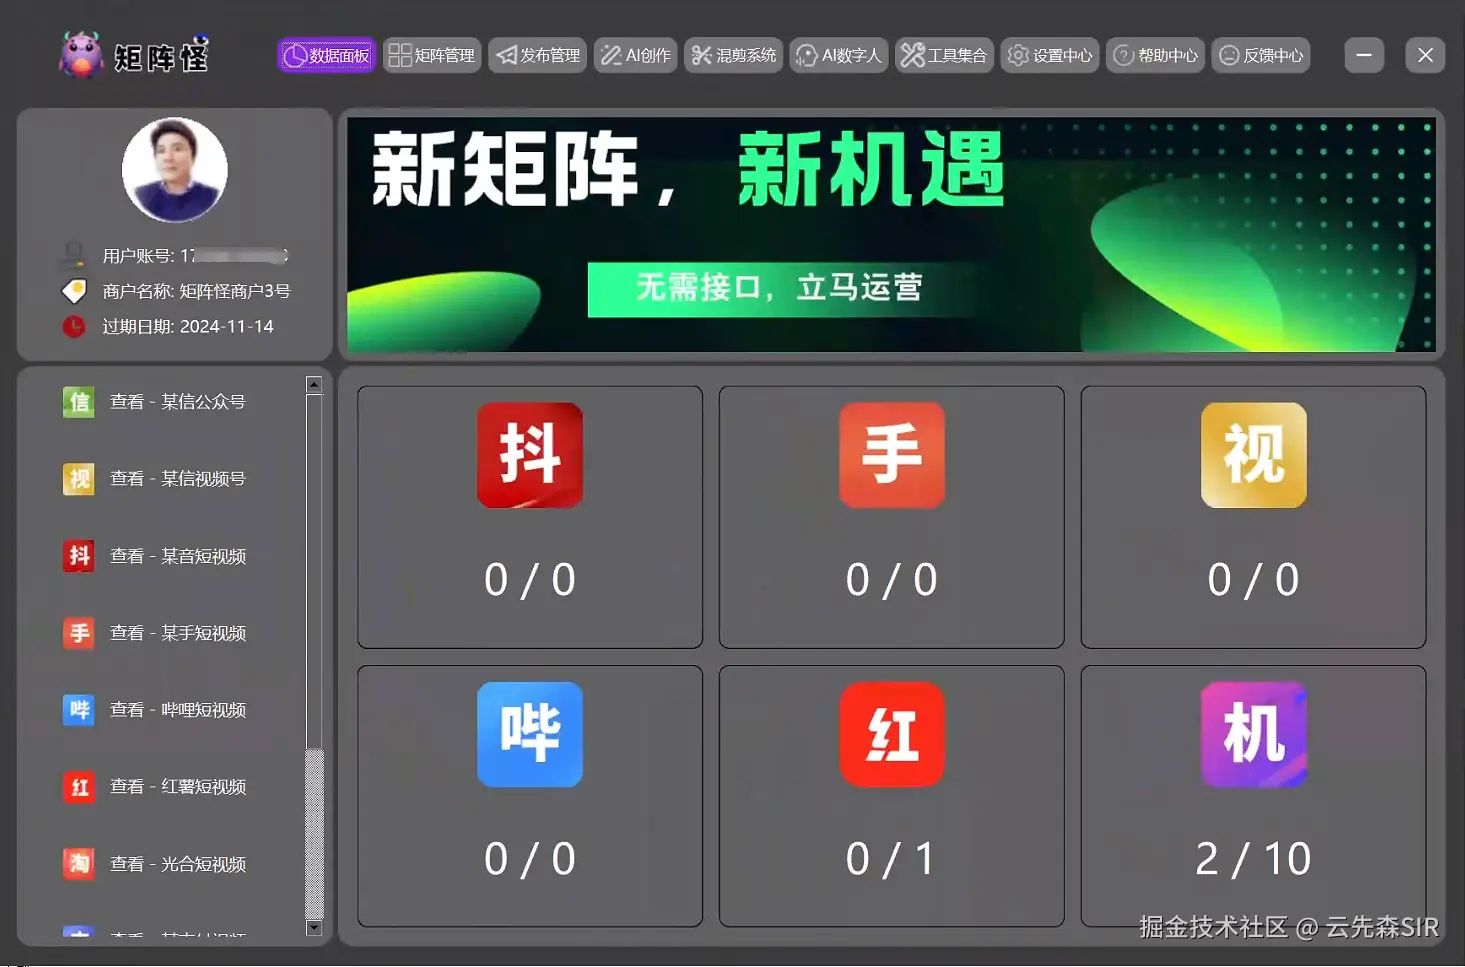Open 查看 - 某手短视频 entry
1465x967 pixels.
click(x=178, y=633)
